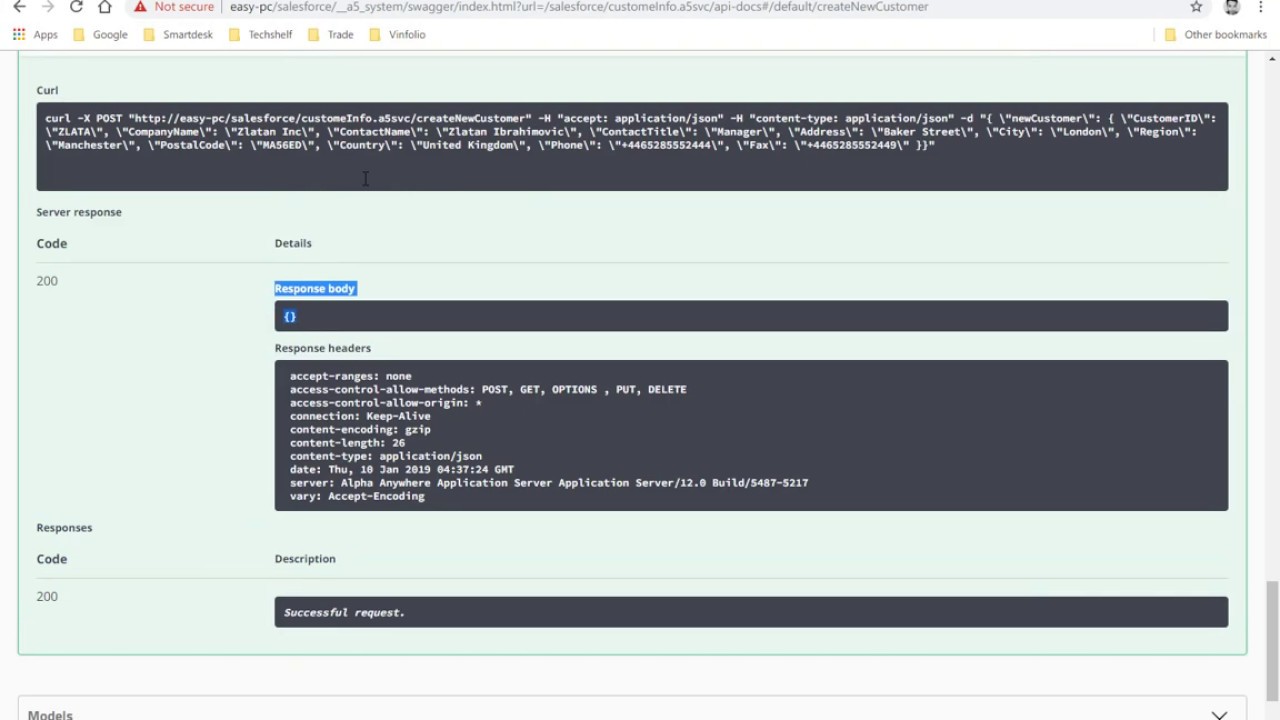This screenshot has height=720, width=1280.
Task: Click the access-control-allow-origin header line
Action: click(x=386, y=403)
